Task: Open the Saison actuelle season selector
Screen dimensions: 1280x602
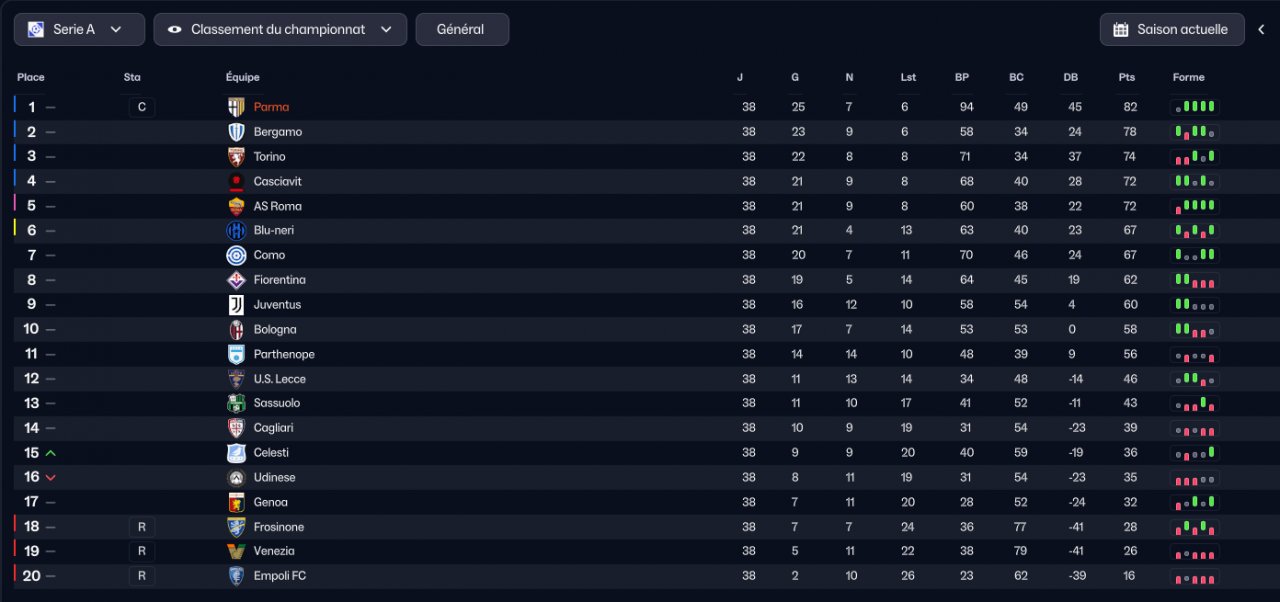Action: [x=1172, y=29]
